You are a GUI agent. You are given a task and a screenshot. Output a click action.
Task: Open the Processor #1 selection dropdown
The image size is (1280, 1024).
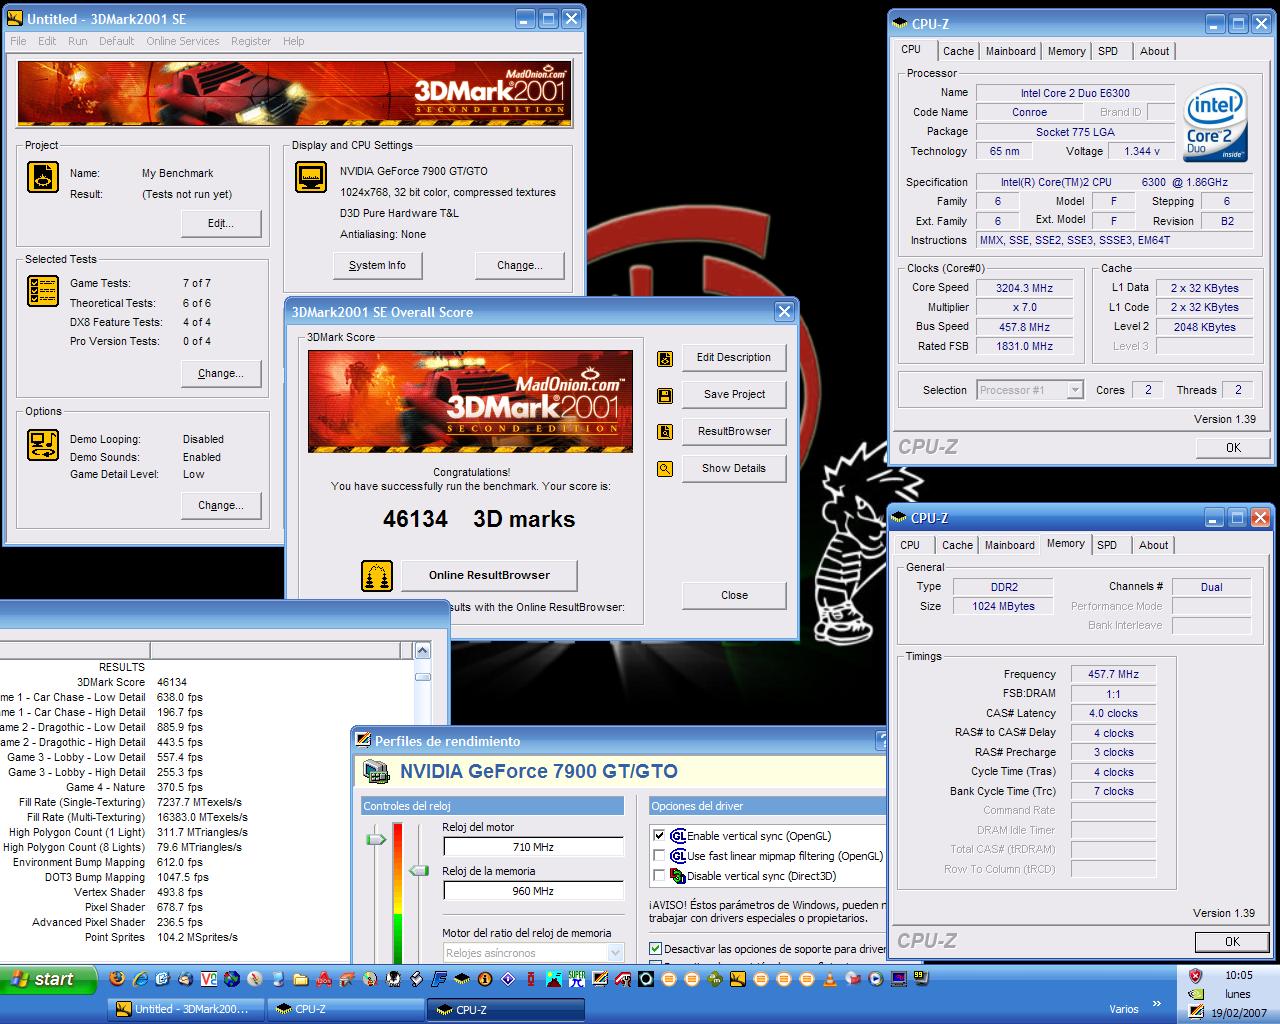[1075, 390]
